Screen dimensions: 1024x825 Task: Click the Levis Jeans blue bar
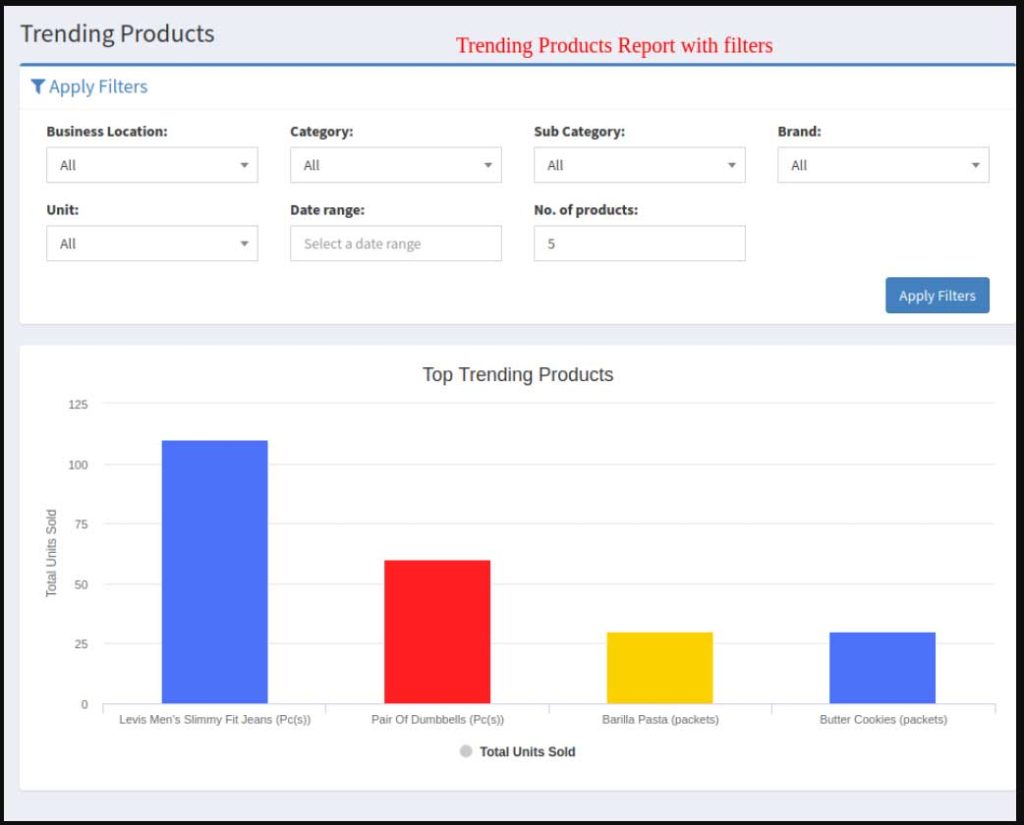(215, 571)
